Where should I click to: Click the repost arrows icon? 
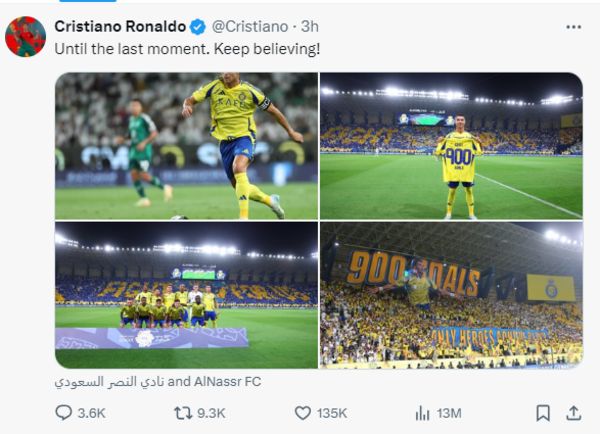(183, 412)
